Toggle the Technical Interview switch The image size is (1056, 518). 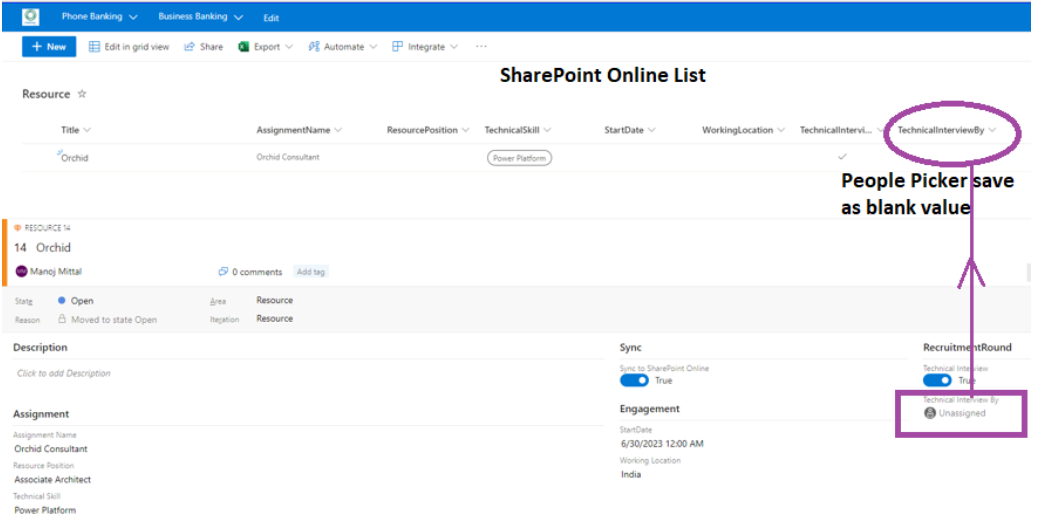tap(937, 381)
